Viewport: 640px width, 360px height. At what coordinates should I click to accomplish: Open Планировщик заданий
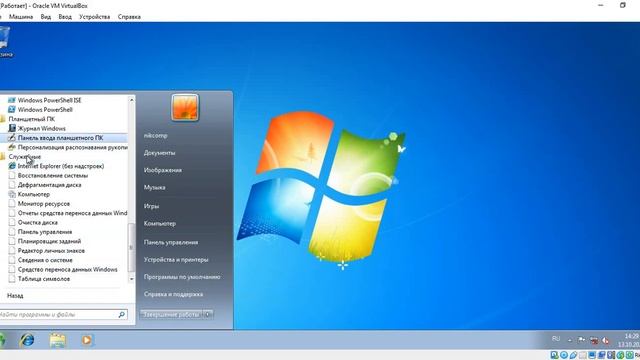[x=45, y=241]
